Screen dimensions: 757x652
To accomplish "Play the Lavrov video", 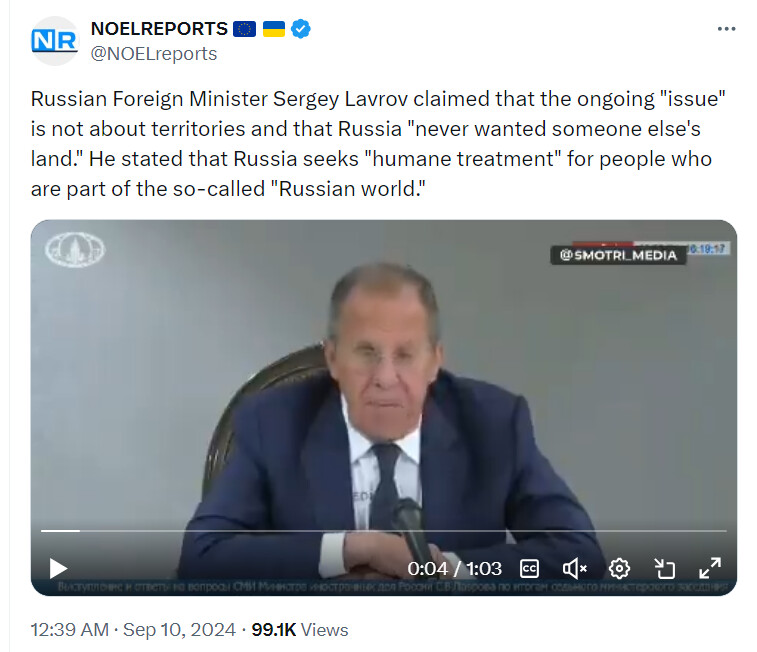I will click(x=58, y=569).
